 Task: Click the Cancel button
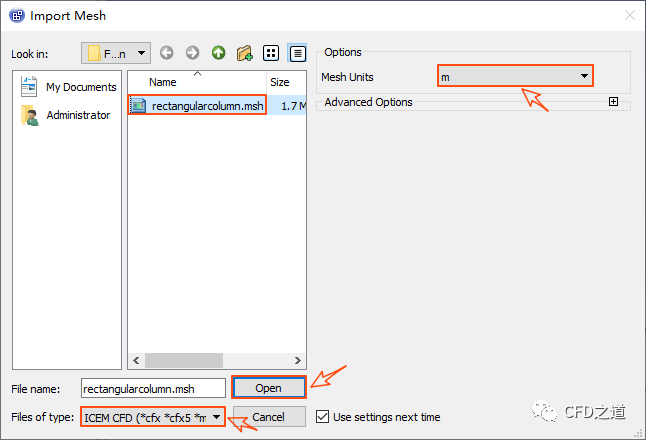click(x=269, y=417)
